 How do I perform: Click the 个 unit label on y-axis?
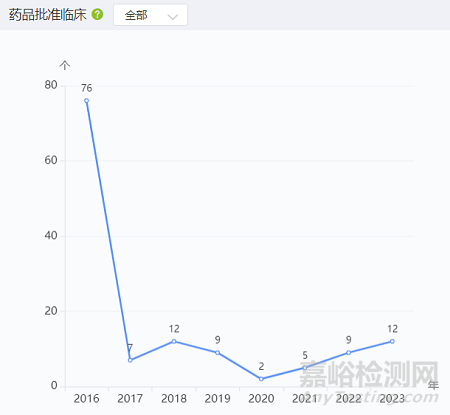tap(65, 65)
